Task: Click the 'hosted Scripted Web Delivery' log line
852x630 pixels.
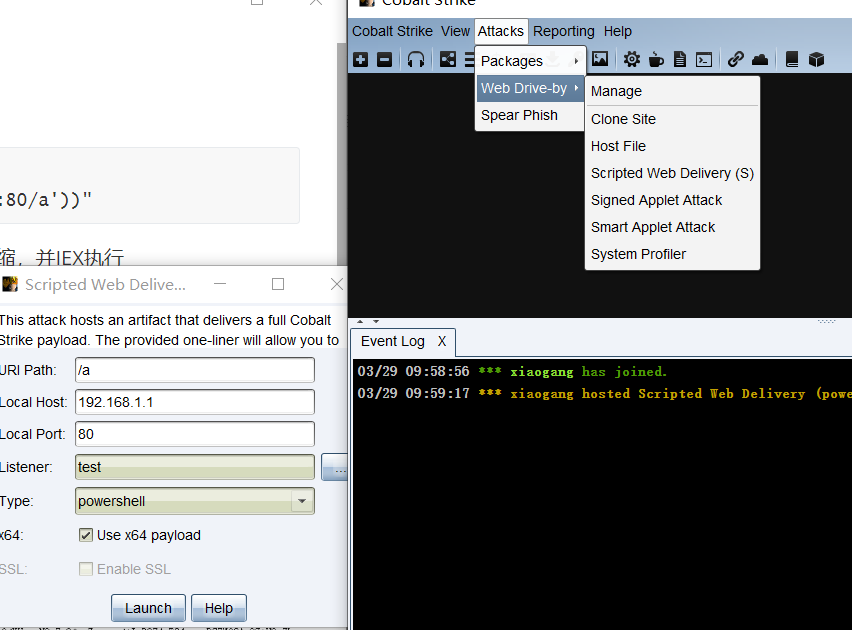Action: pyautogui.click(x=604, y=394)
